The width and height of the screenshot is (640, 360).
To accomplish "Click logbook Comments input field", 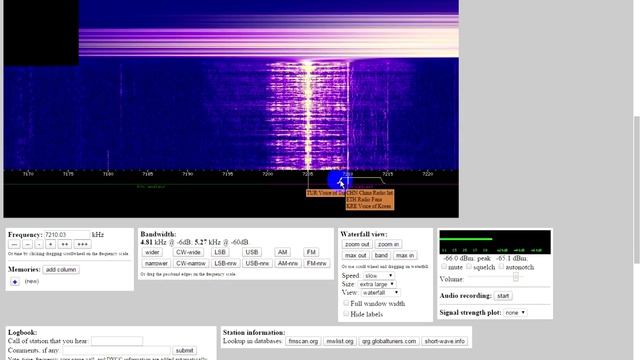I will pyautogui.click(x=116, y=350).
